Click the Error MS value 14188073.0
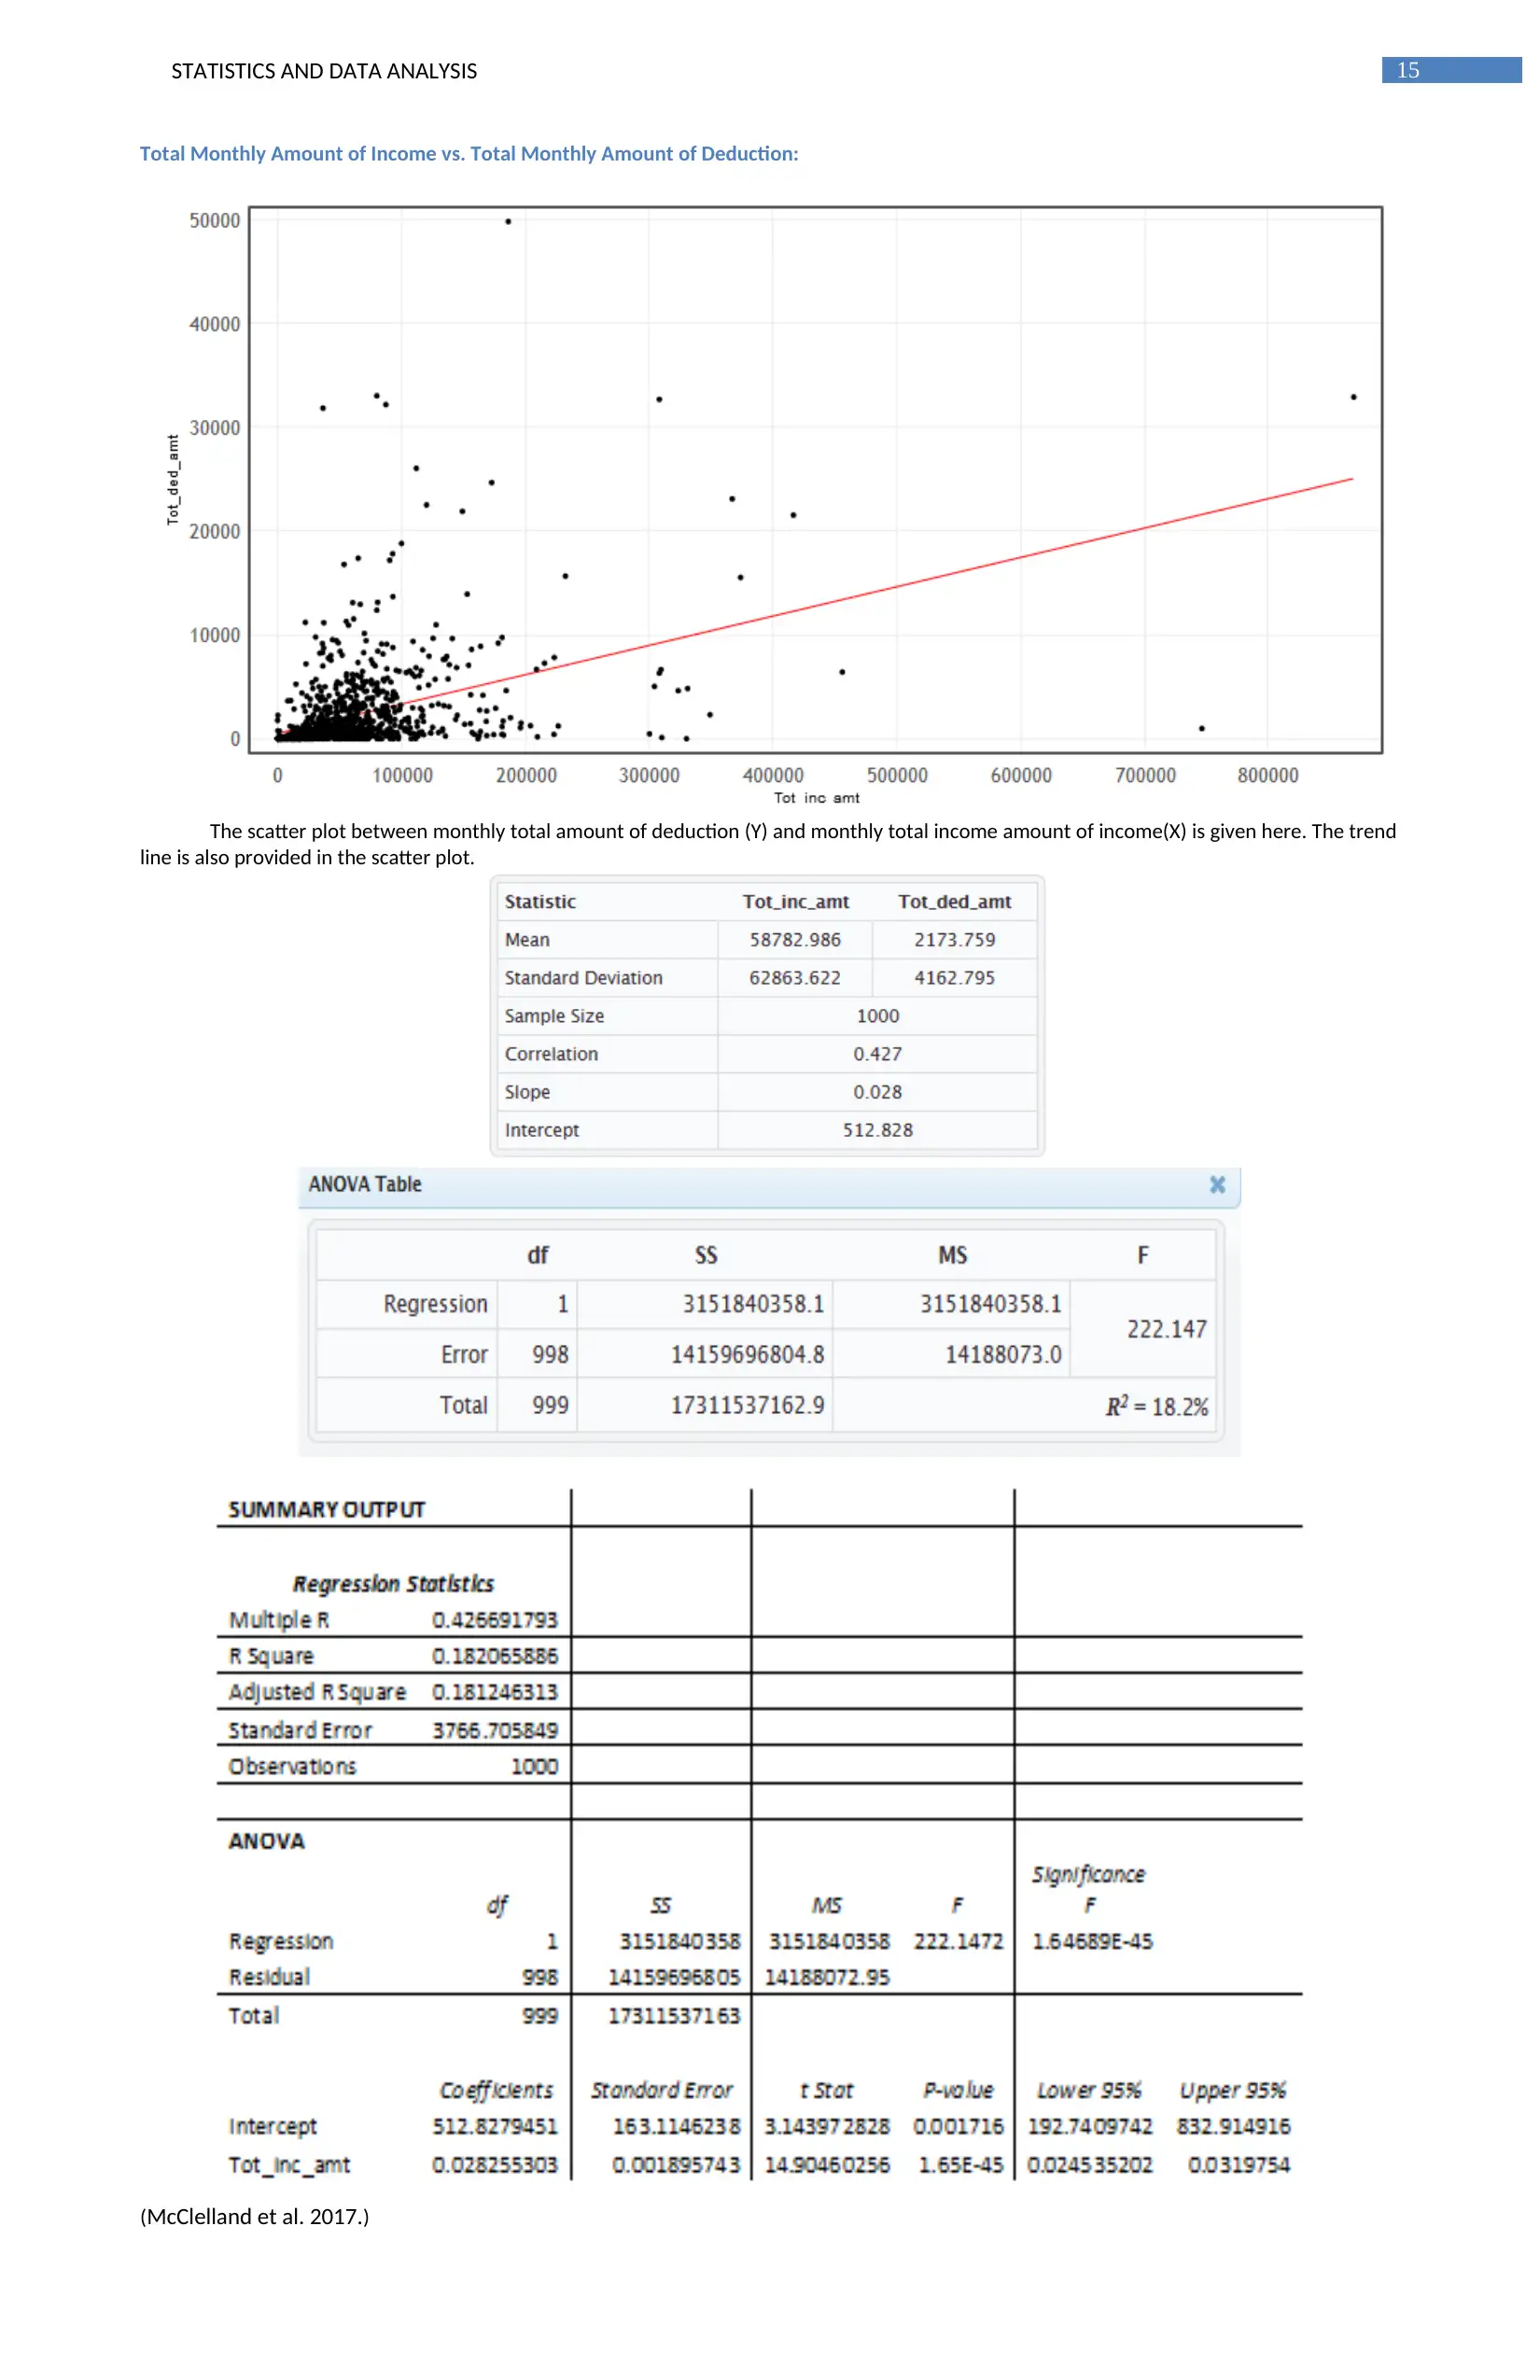Screen dimensions: 1540x2380 point(1003,1354)
